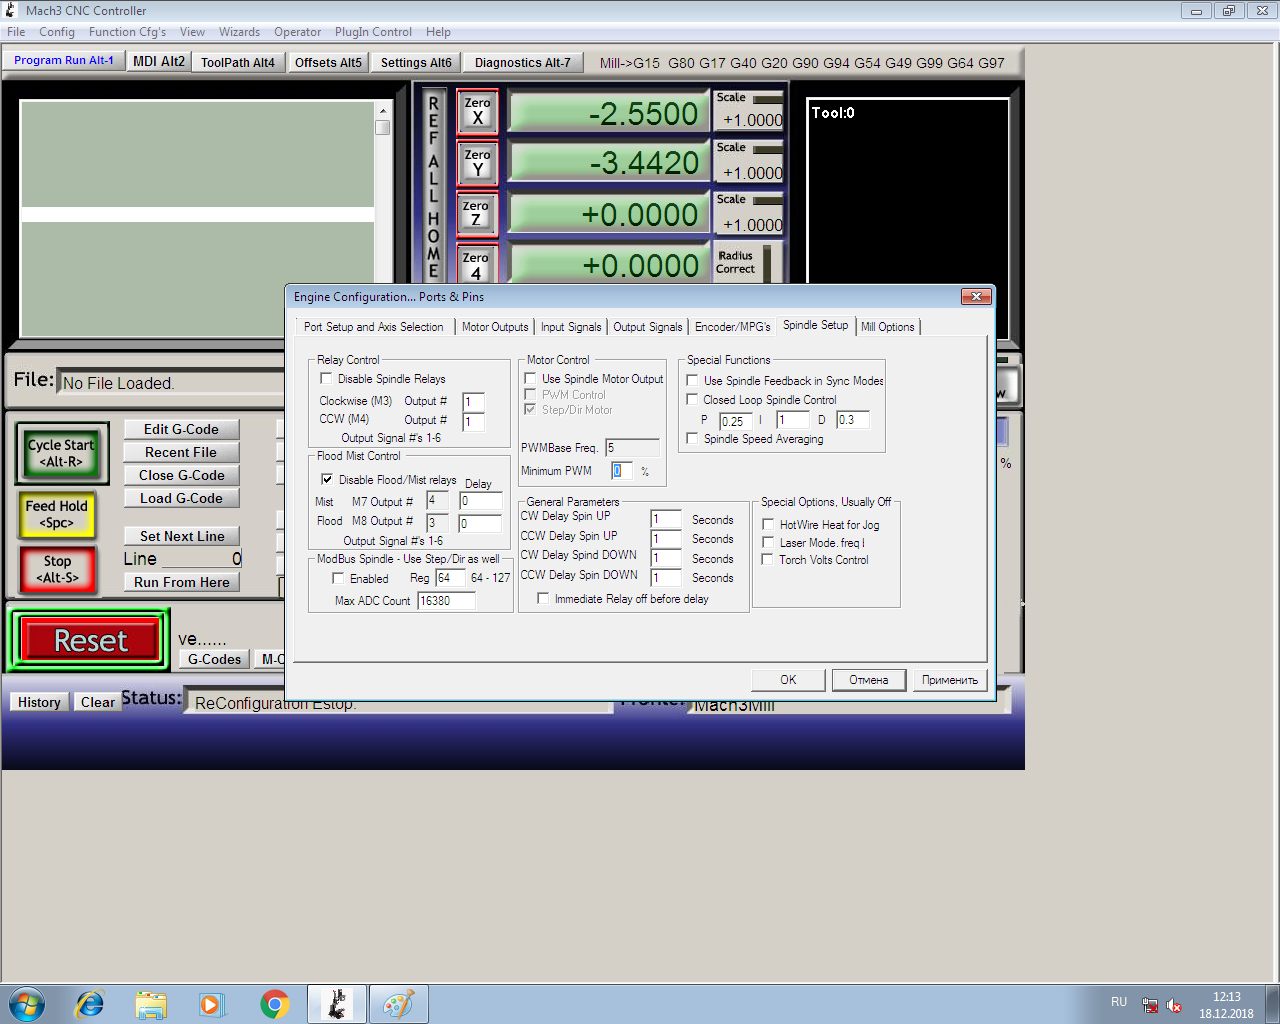Click Mach3 icon in taskbar
The image size is (1280, 1024).
[337, 1003]
